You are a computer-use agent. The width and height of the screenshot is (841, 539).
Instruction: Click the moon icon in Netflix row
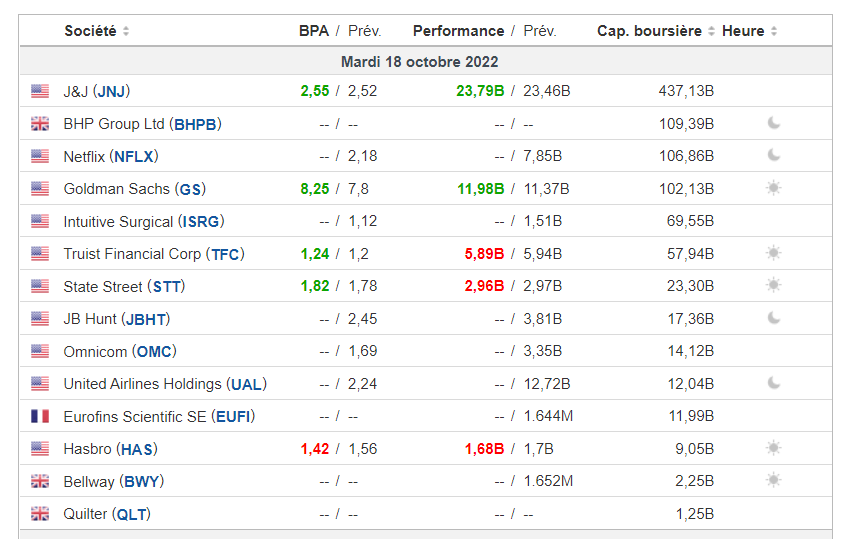point(773,155)
